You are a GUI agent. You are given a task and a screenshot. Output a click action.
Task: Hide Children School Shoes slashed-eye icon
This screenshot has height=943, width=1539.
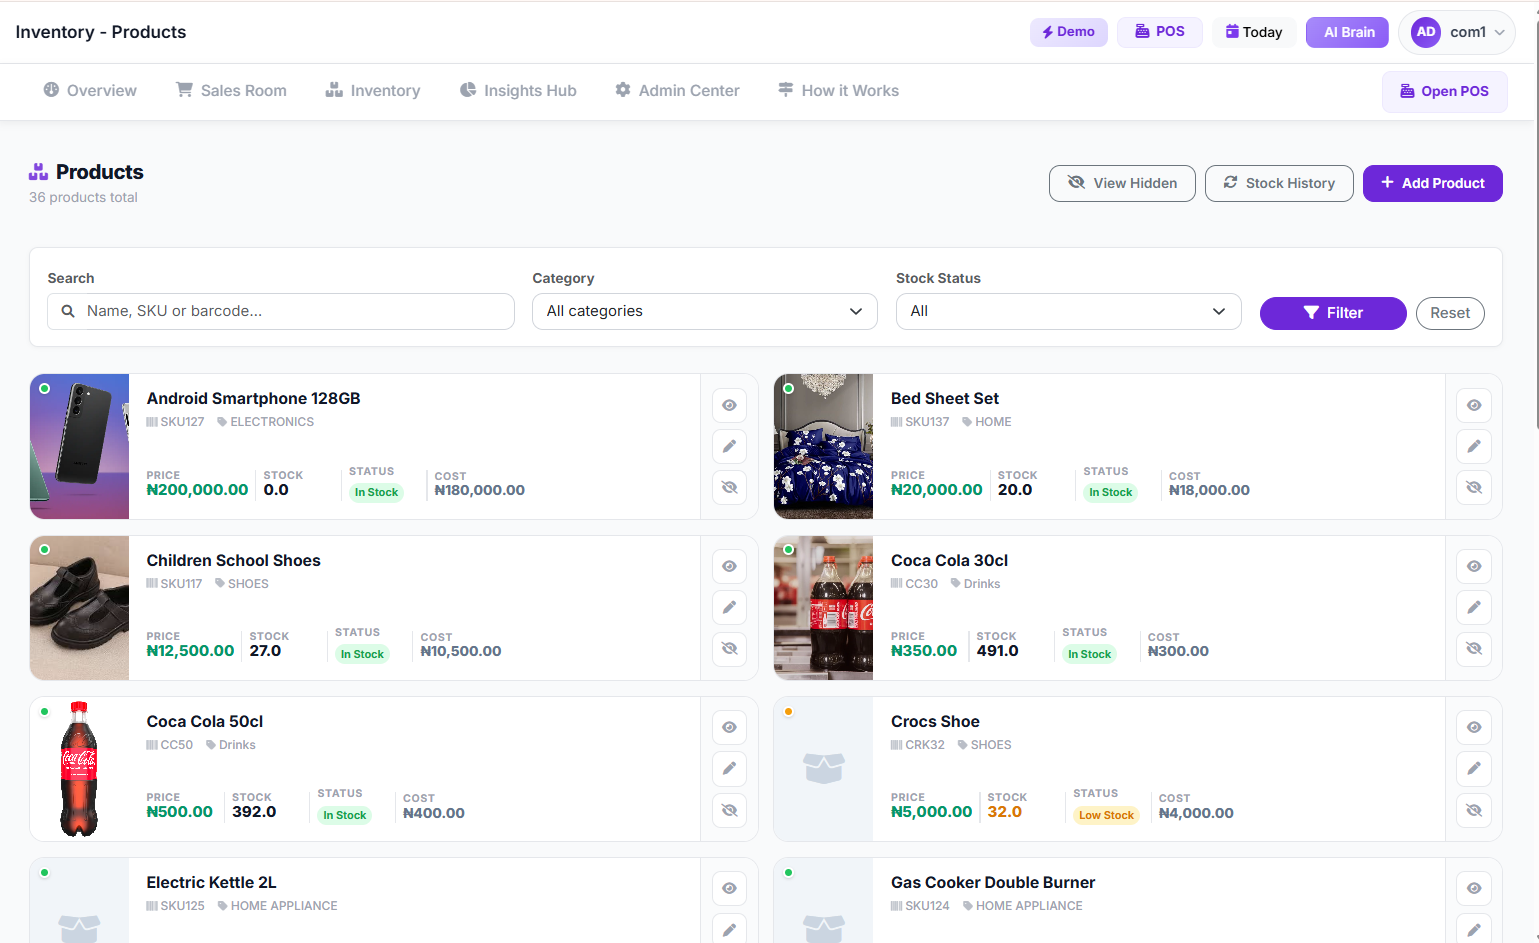[x=729, y=648]
